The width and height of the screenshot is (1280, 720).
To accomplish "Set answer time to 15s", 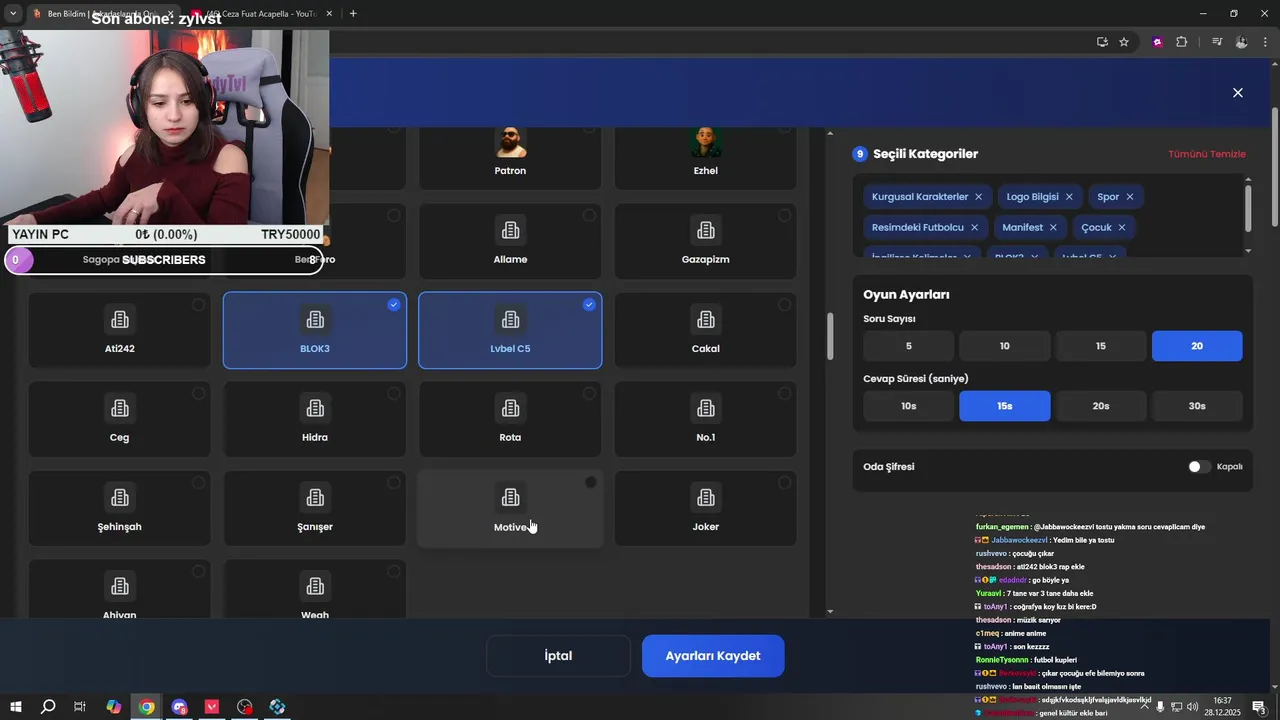I will [1005, 406].
